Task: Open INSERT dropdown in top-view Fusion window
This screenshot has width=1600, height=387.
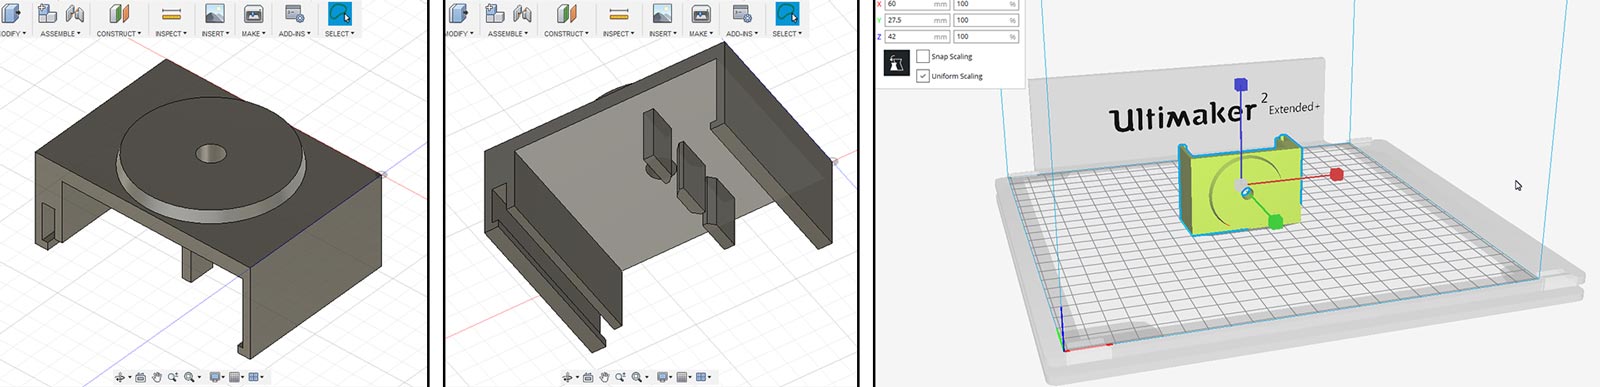Action: tap(215, 34)
